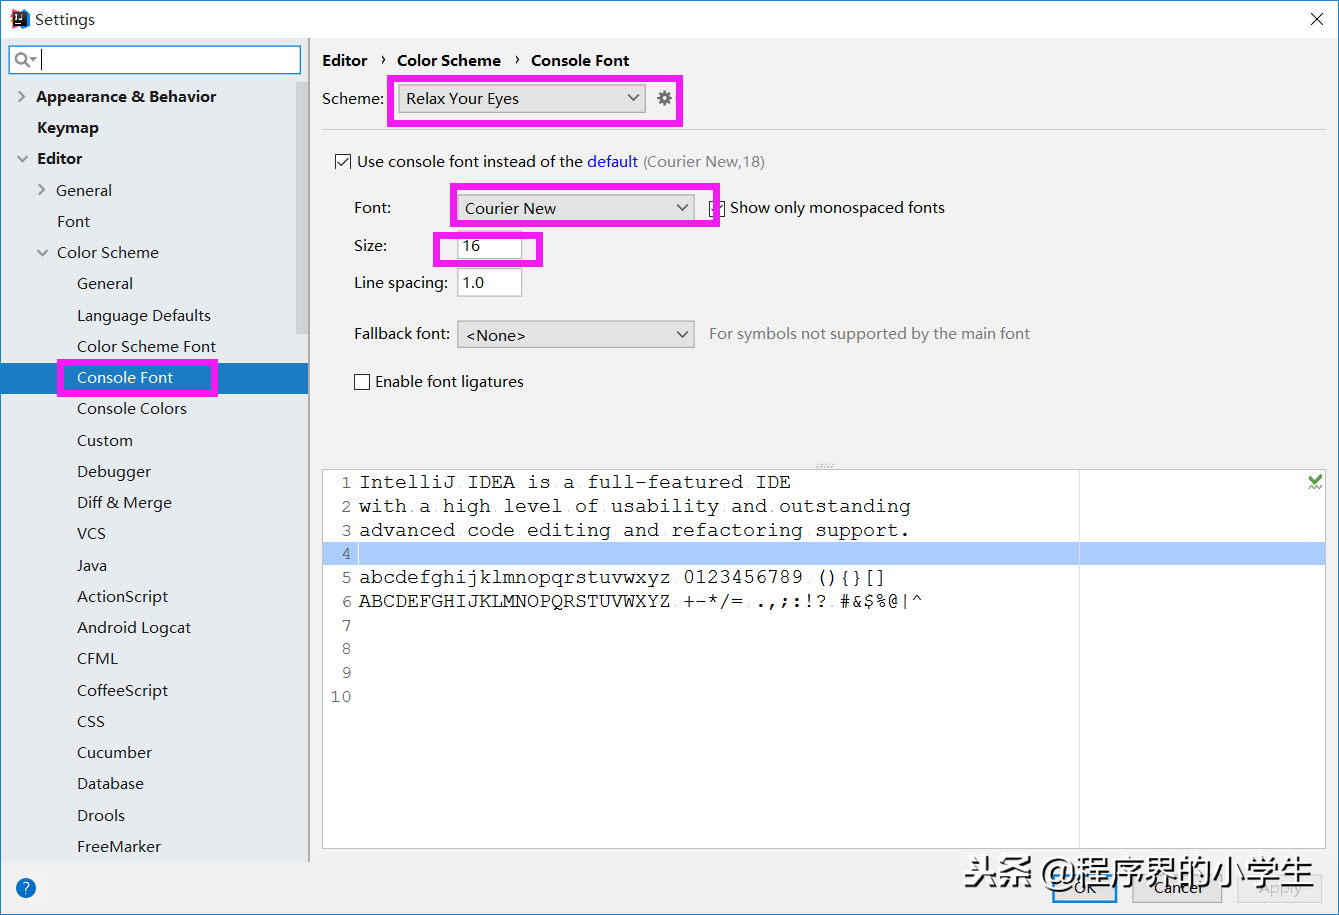Image resolution: width=1339 pixels, height=915 pixels.
Task: Close the Settings window
Action: tap(1316, 19)
